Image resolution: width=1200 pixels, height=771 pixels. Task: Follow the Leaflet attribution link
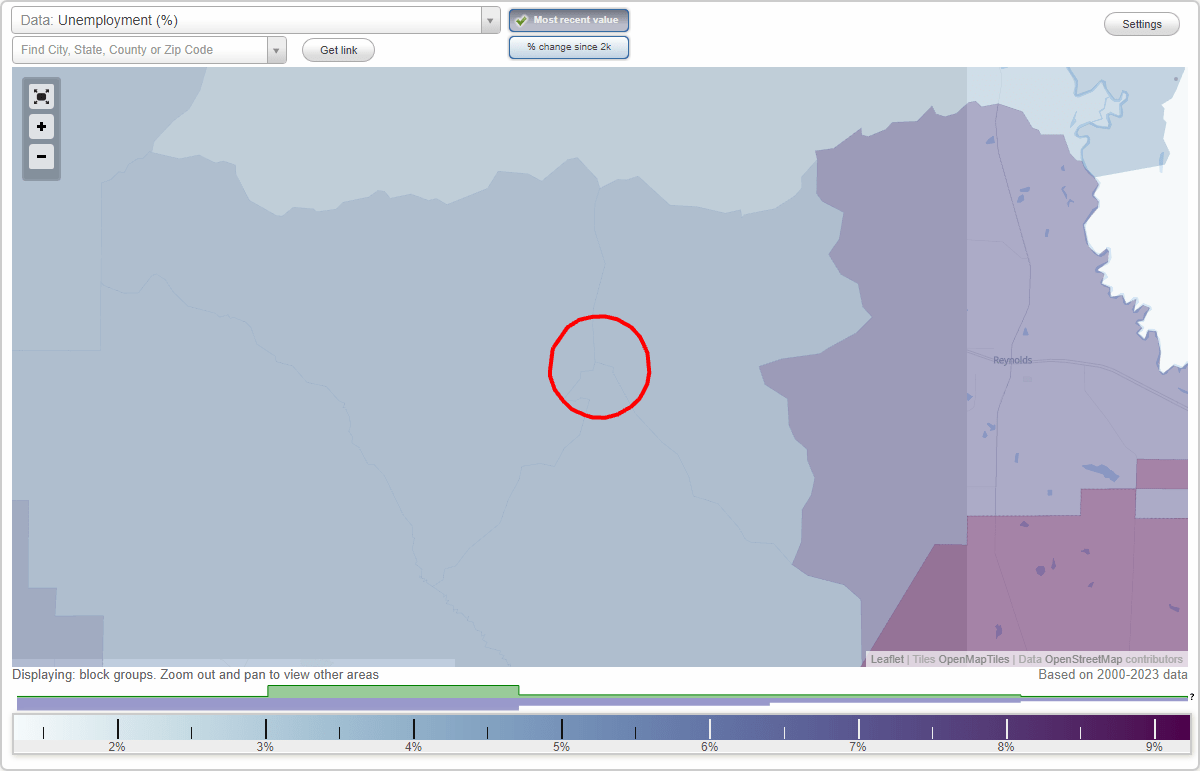point(887,659)
